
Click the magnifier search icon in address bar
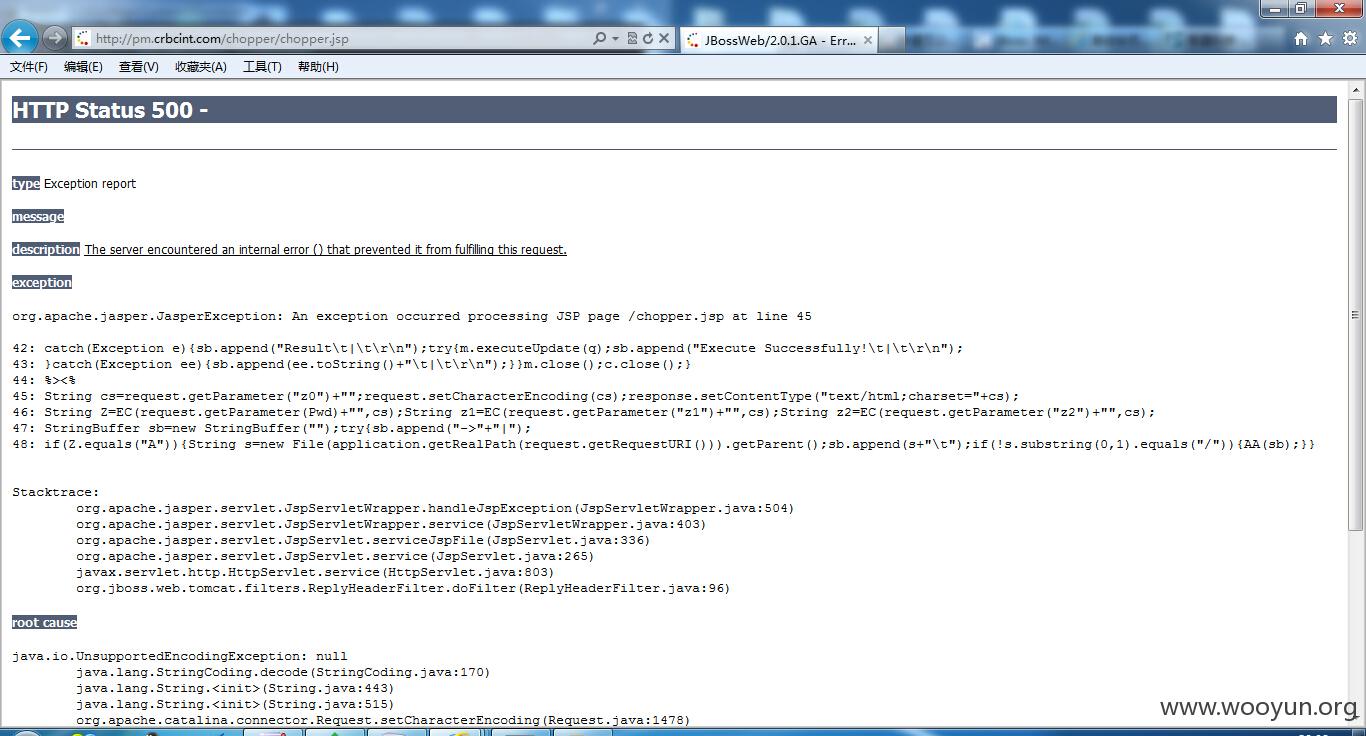point(599,39)
